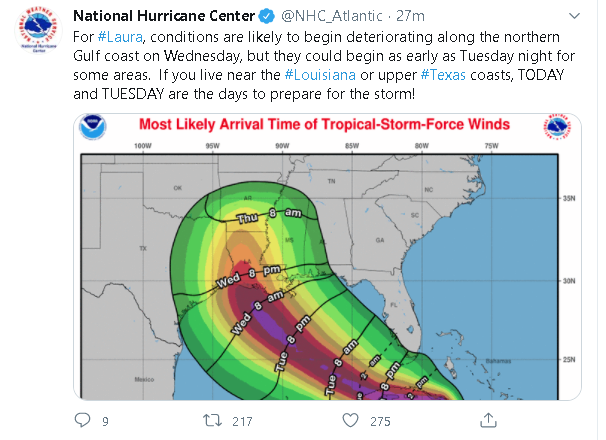Click the National Hurricane Center name
The image size is (606, 440).
[x=164, y=16]
